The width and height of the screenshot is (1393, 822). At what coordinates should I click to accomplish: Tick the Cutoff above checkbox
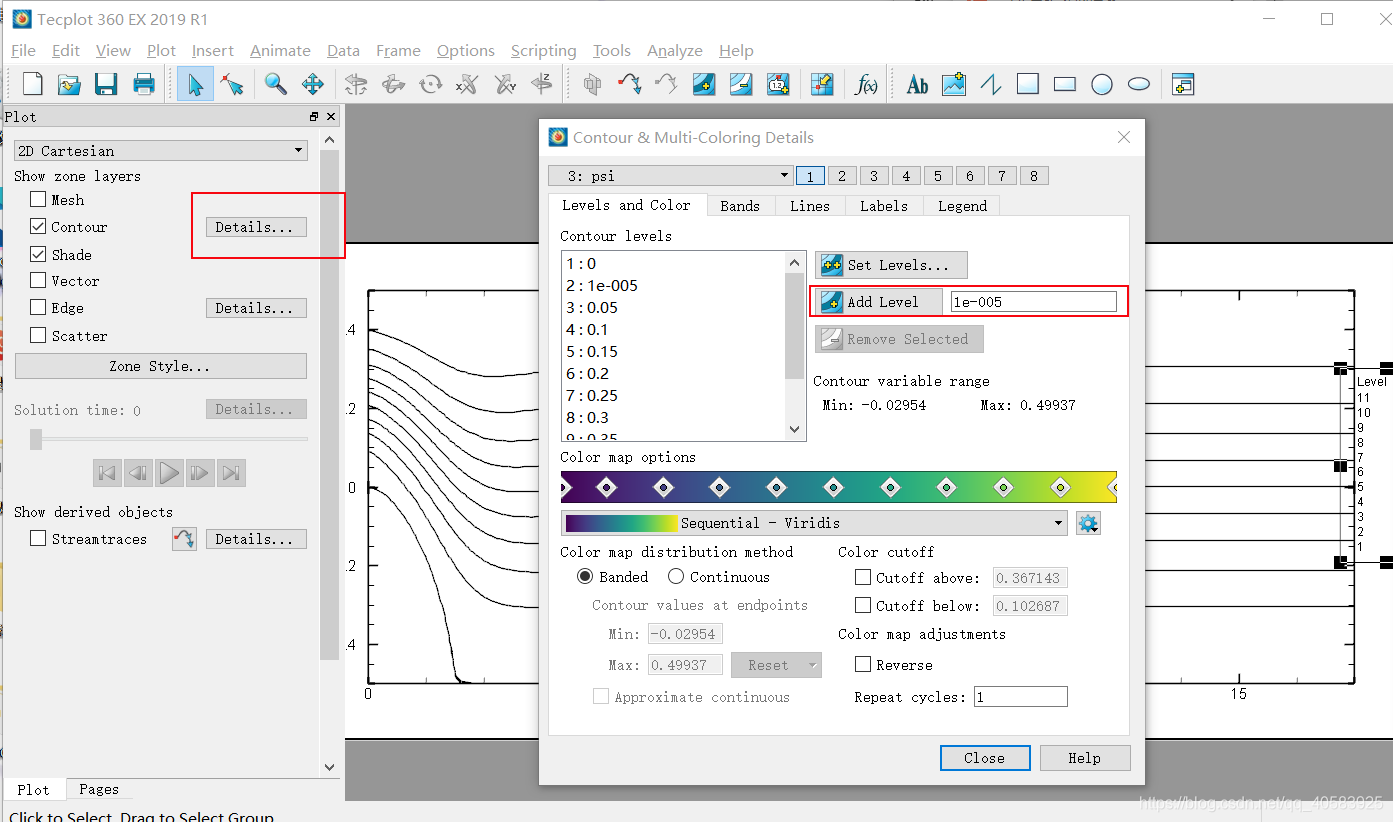tap(863, 578)
